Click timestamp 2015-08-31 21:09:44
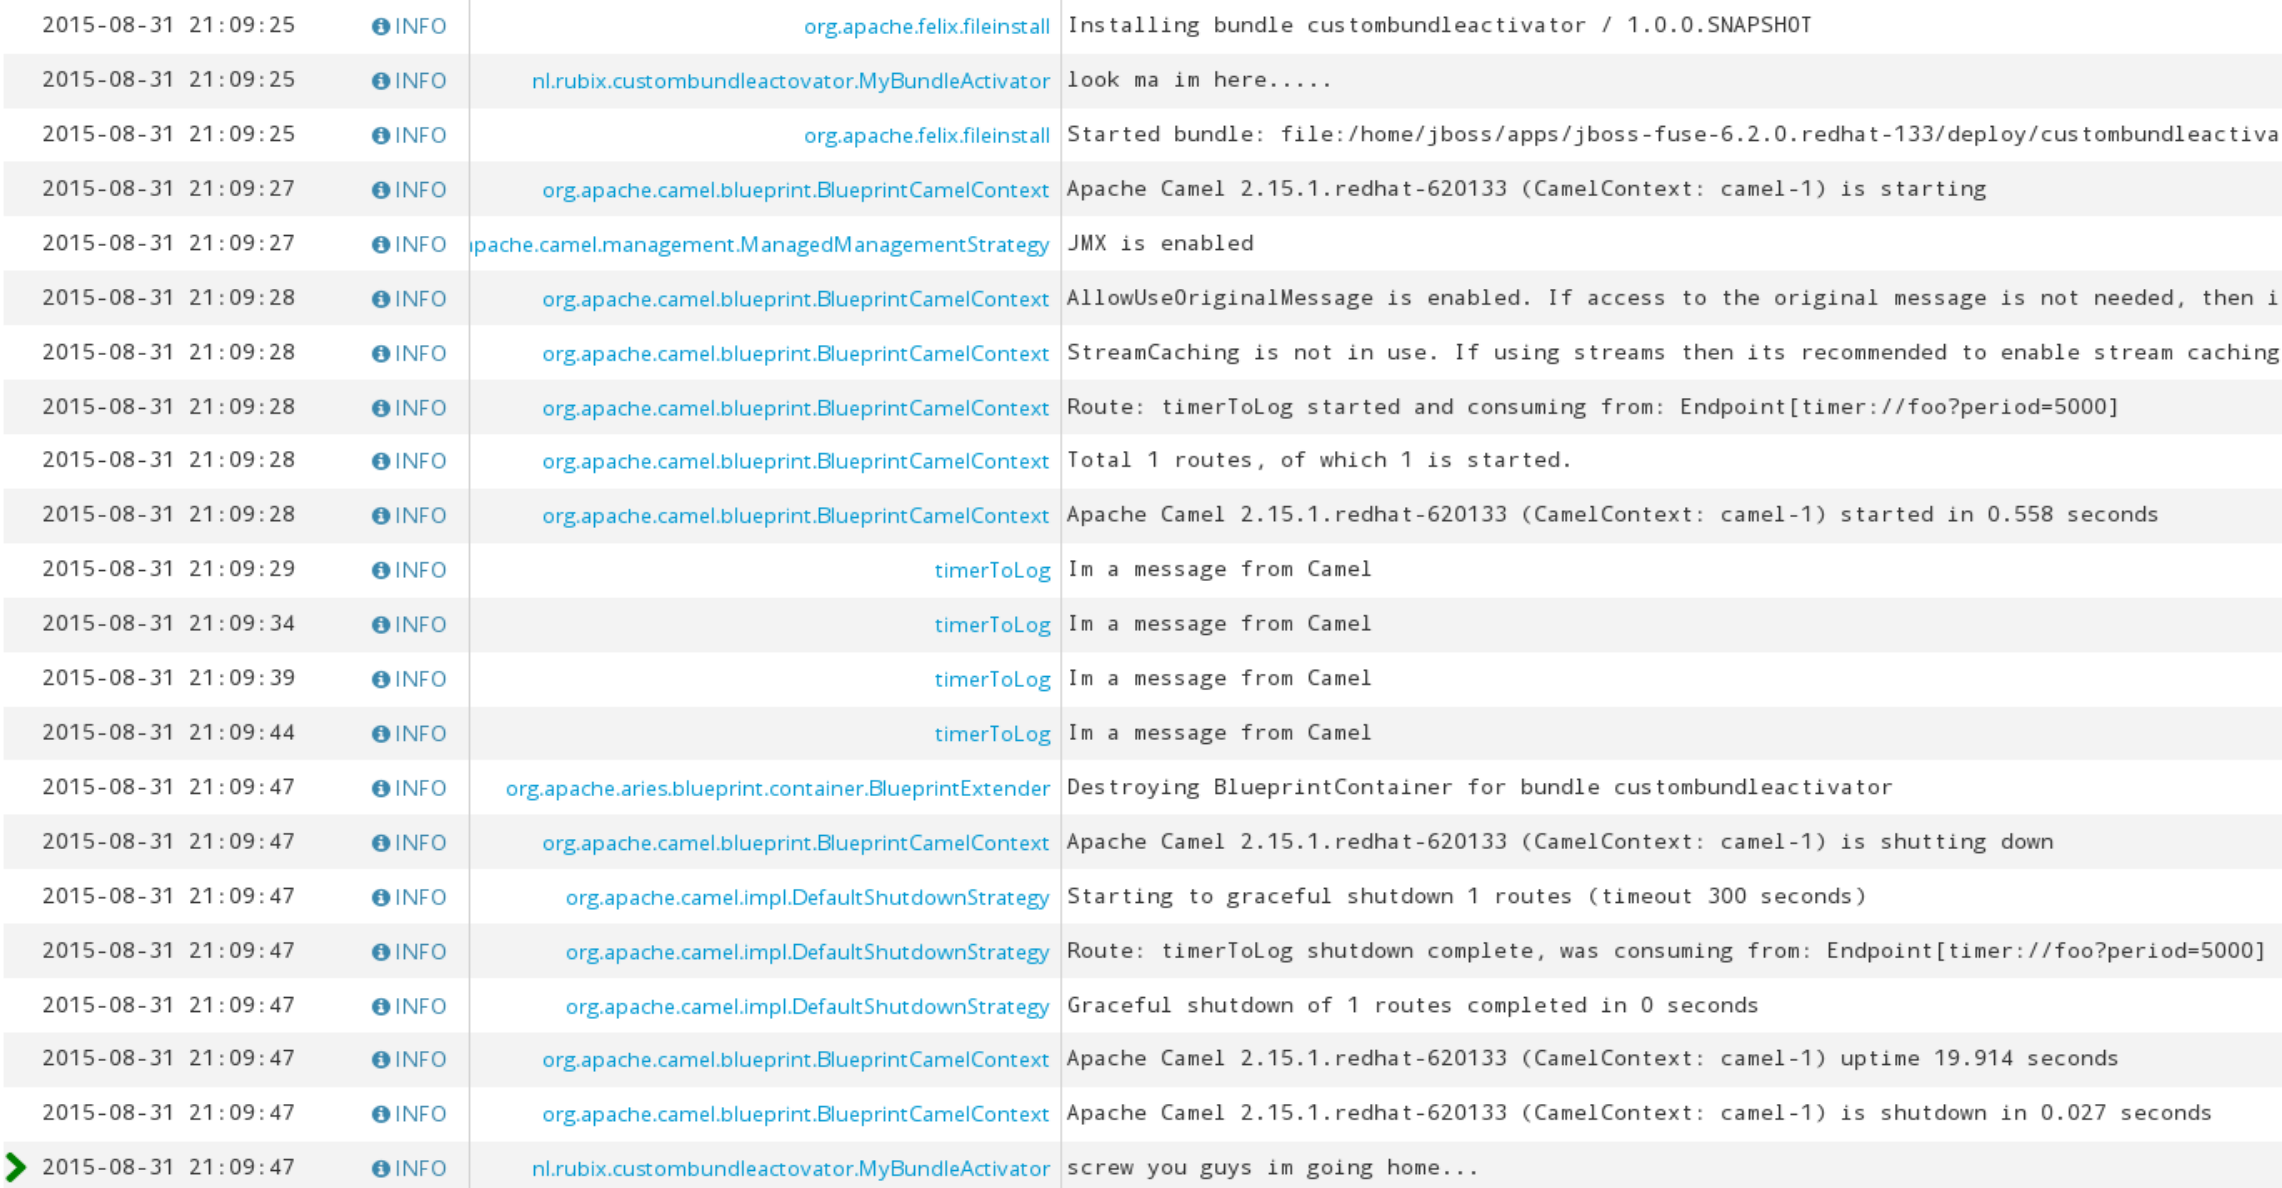This screenshot has width=2282, height=1188. [168, 733]
